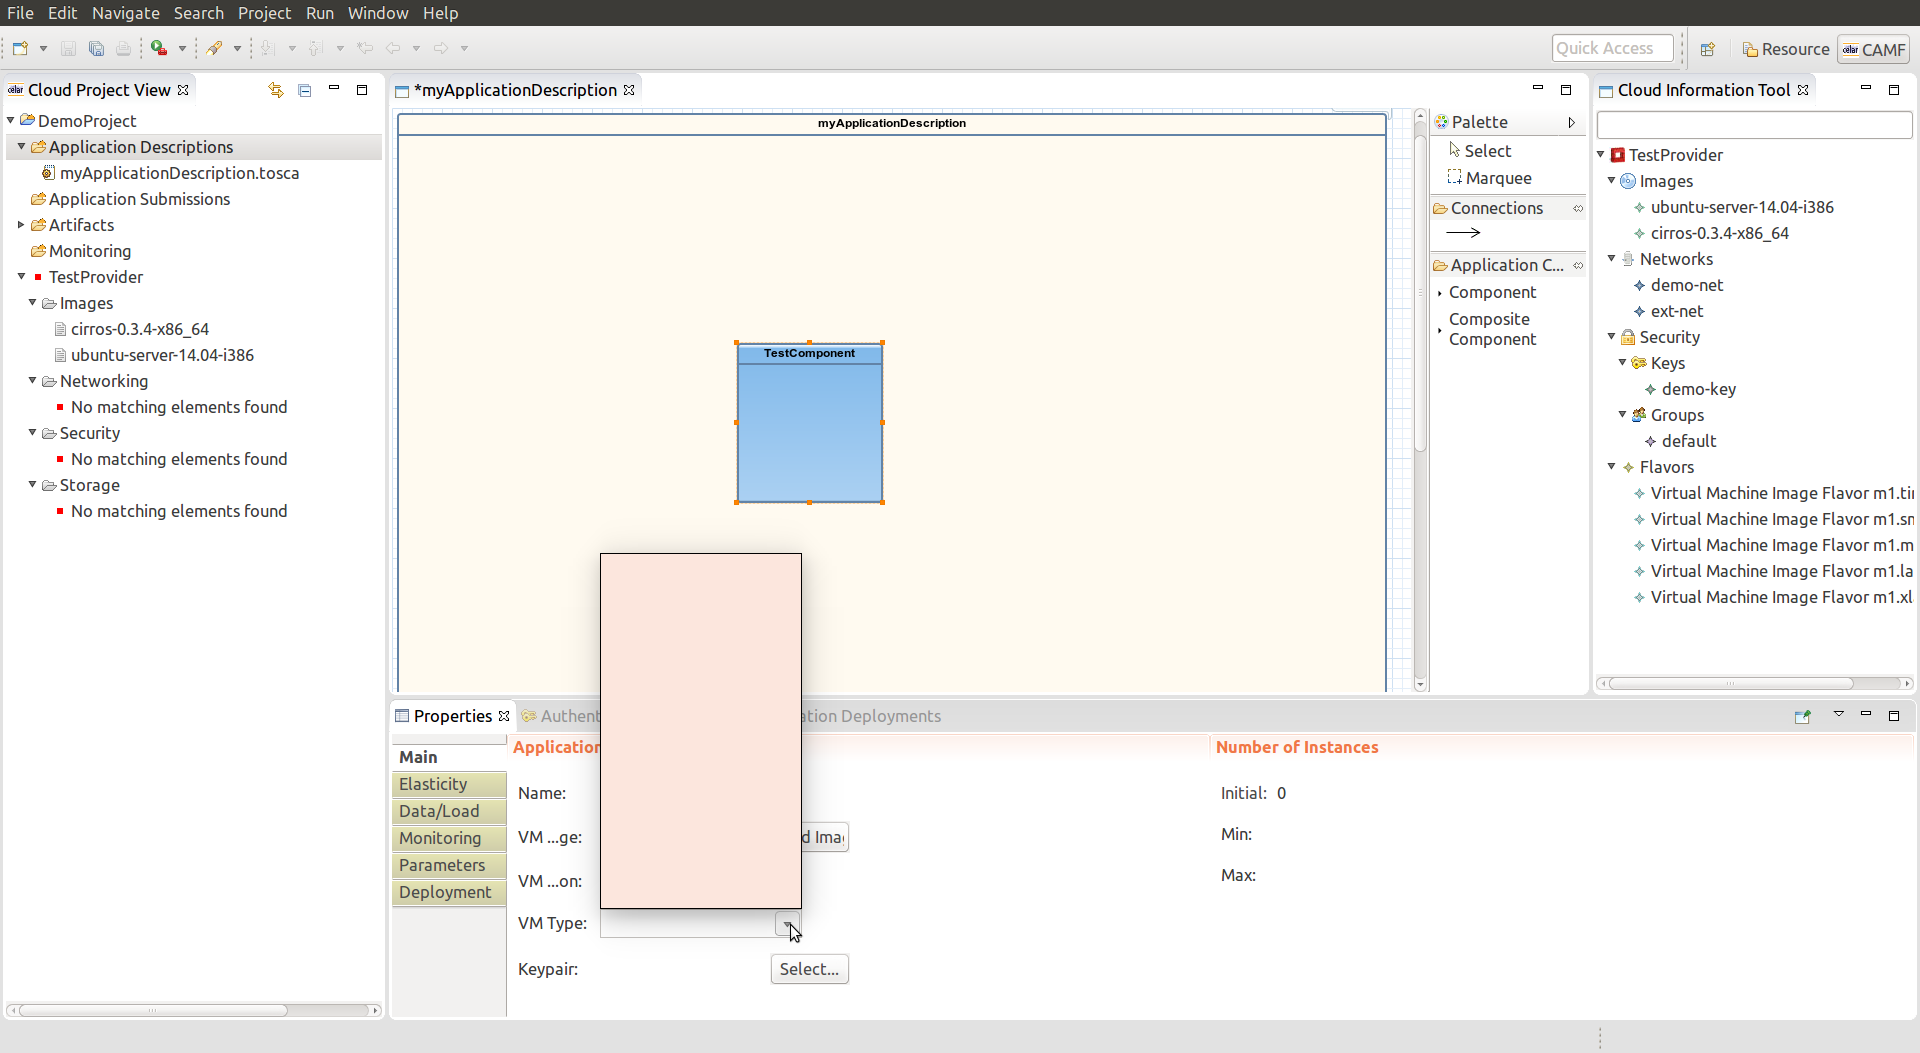Click the Quick Access search field
The width and height of the screenshot is (1920, 1053).
click(1611, 48)
